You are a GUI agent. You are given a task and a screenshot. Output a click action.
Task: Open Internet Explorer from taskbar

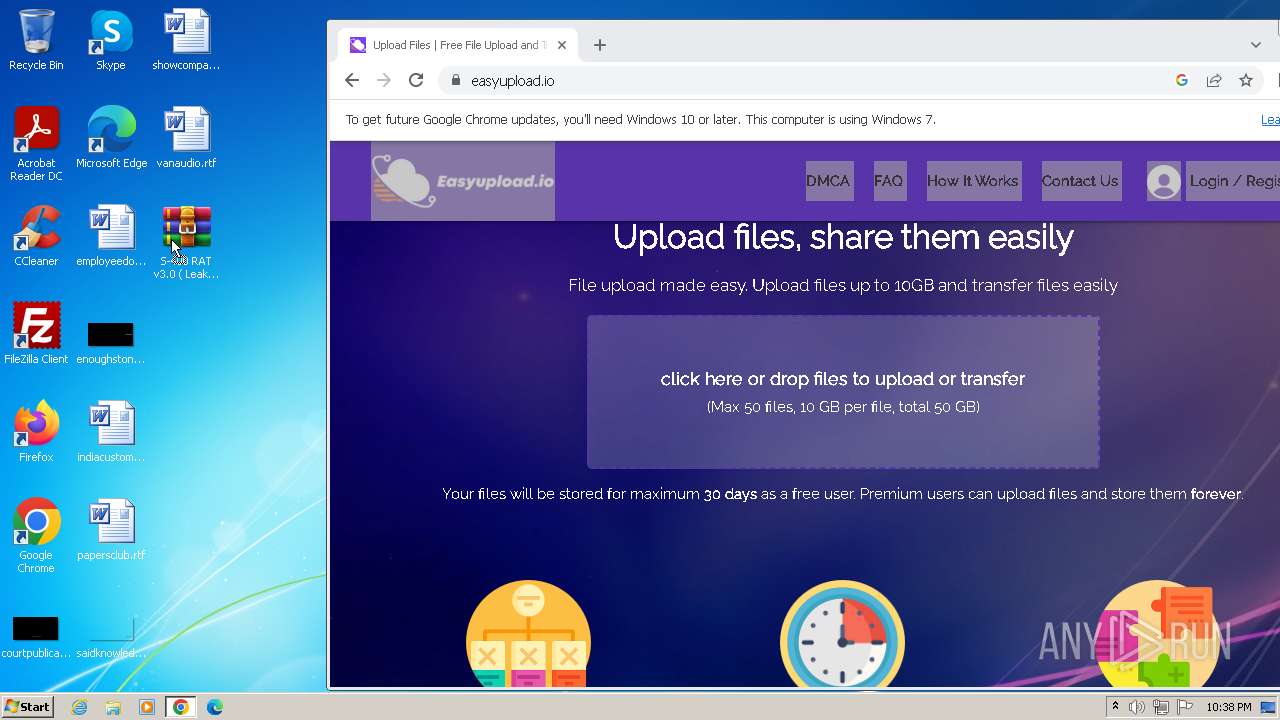[80, 707]
